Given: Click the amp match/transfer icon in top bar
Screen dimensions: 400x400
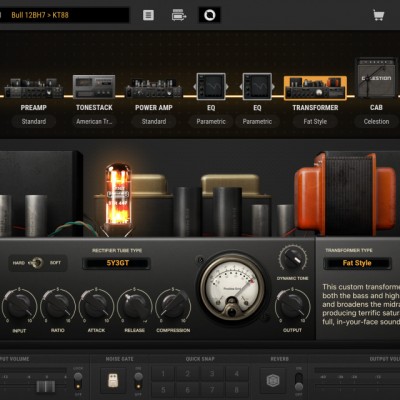Looking at the screenshot, I should 179,15.
